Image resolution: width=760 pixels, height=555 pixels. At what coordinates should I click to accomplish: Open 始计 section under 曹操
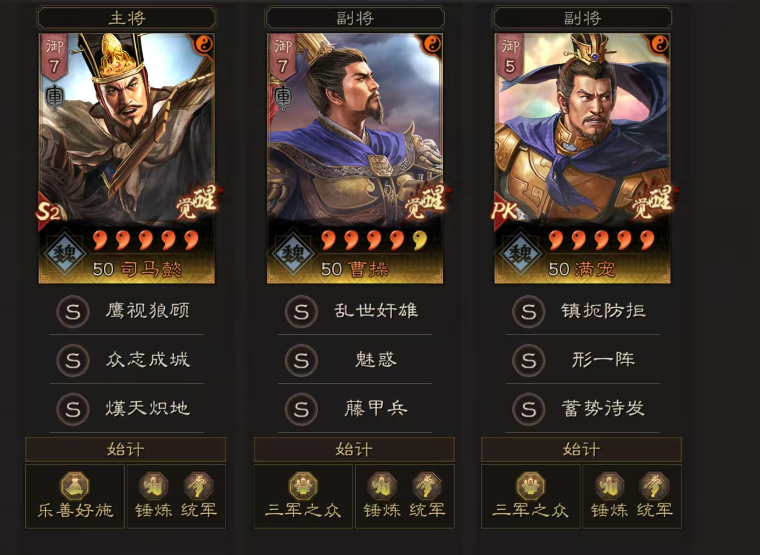[354, 449]
